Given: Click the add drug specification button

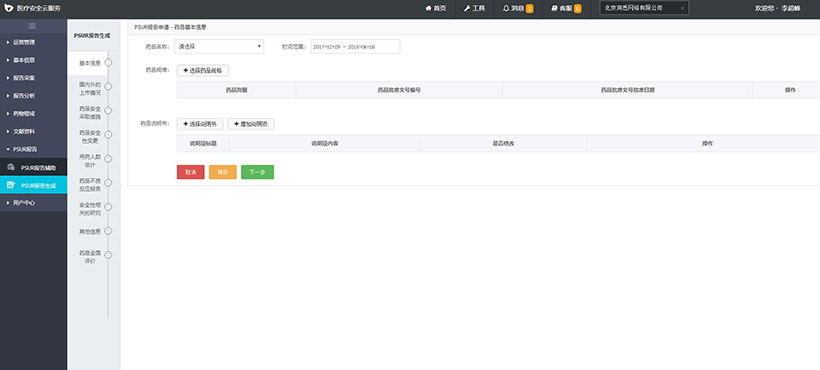Looking at the screenshot, I should 202,70.
